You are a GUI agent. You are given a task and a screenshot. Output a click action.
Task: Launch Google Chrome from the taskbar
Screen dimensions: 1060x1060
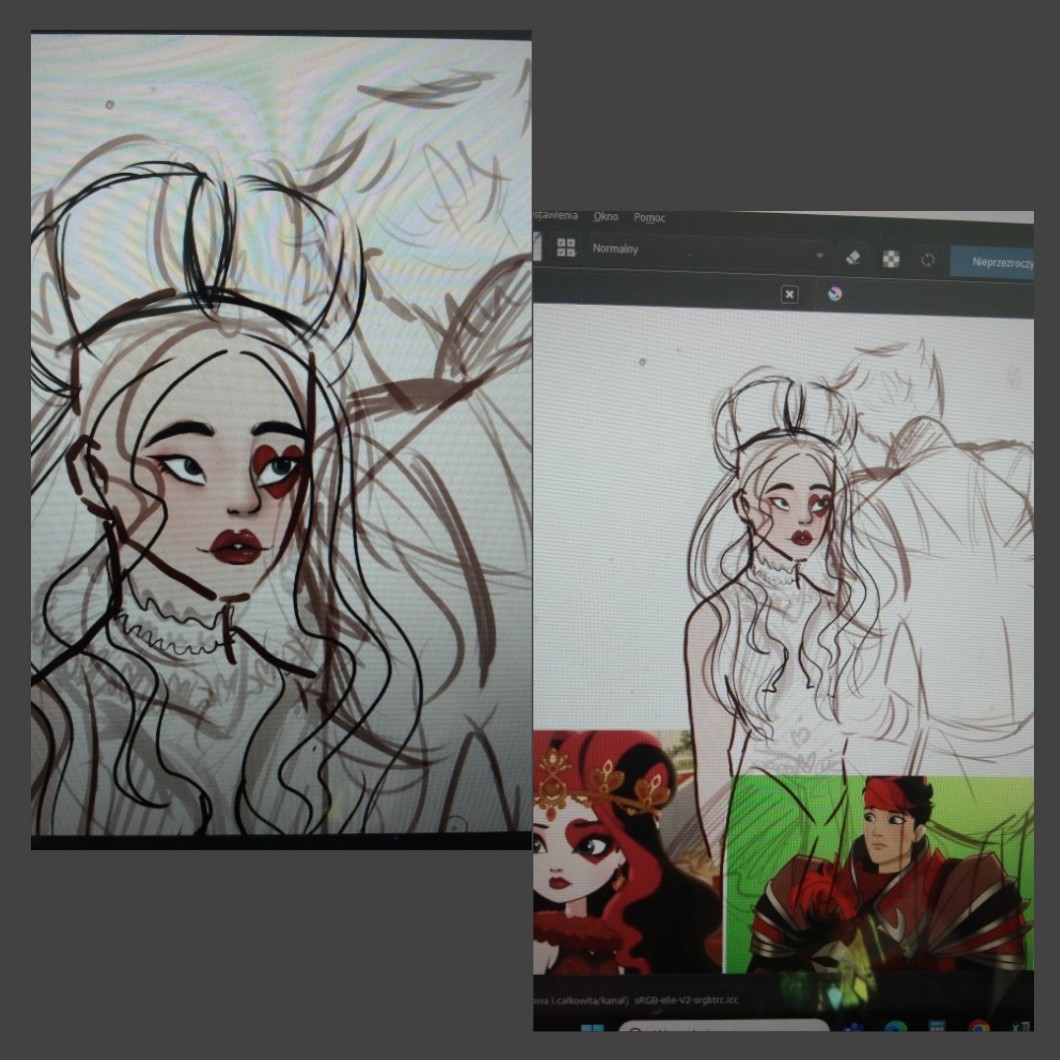click(979, 1029)
